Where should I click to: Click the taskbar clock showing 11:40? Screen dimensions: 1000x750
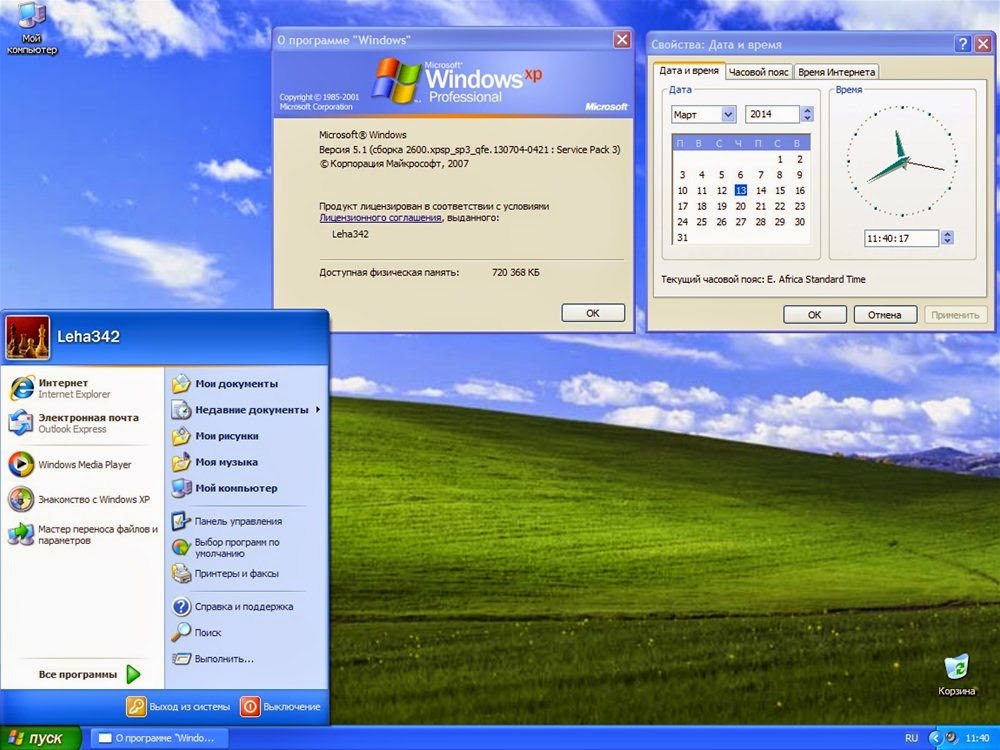(978, 739)
